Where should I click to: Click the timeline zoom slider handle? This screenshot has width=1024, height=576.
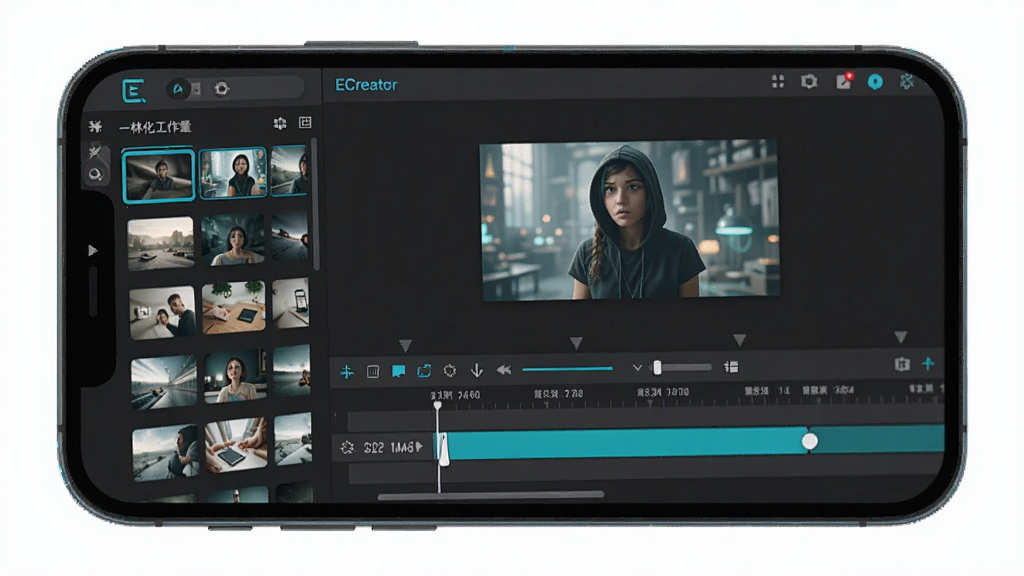[x=658, y=368]
